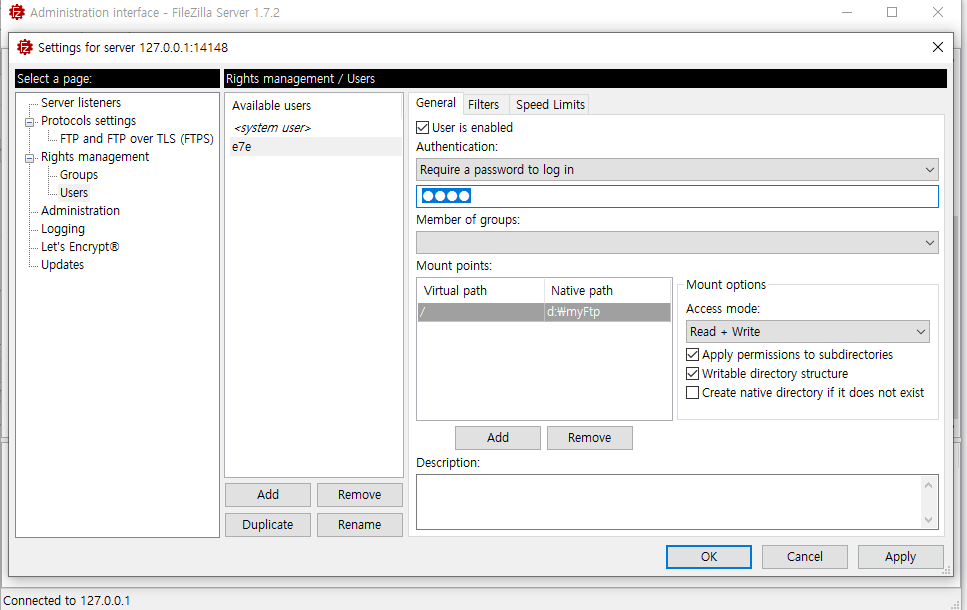Select the d:\myFtp native path cell

(x=607, y=312)
